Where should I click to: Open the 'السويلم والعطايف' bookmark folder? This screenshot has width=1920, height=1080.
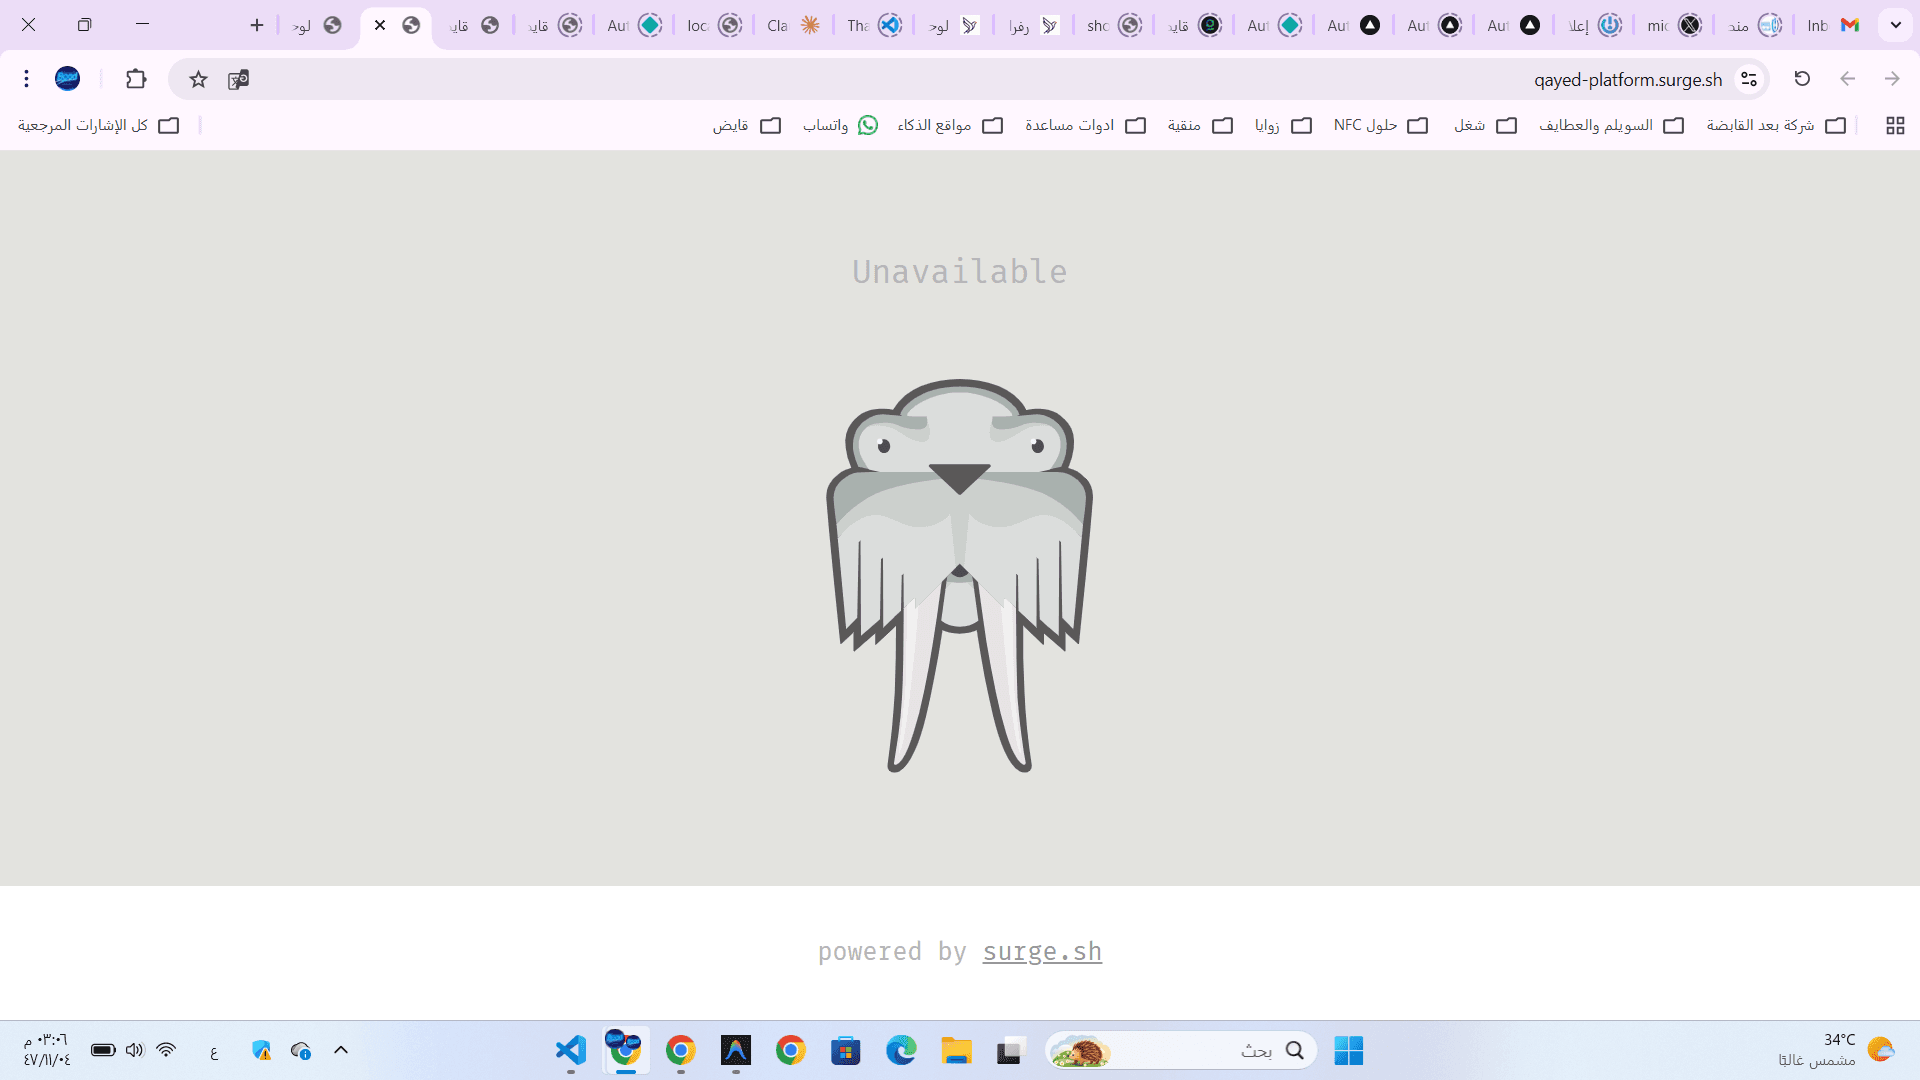click(1612, 125)
